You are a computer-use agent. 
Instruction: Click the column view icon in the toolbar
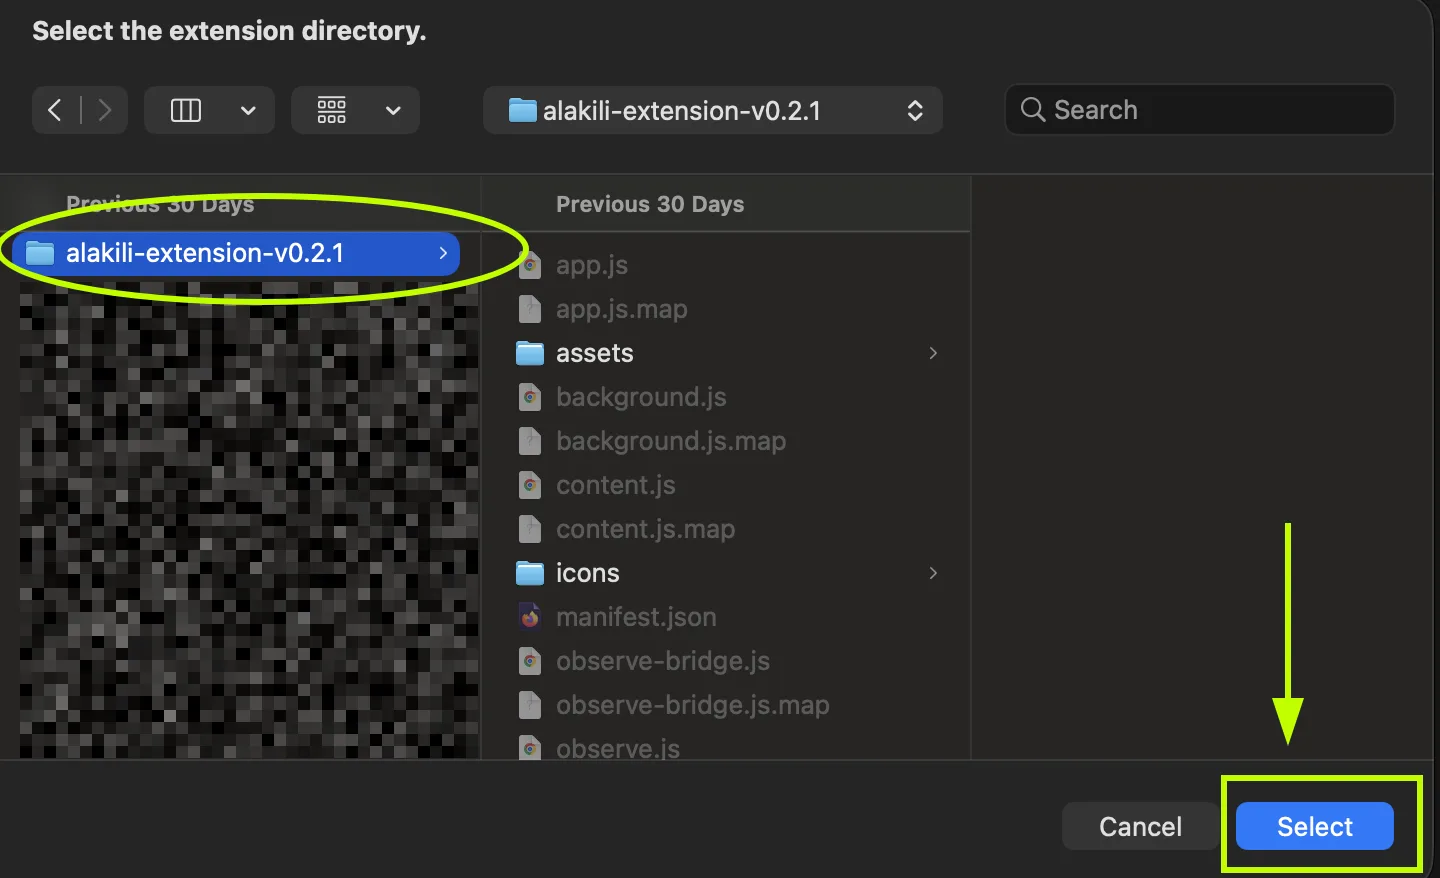(186, 110)
